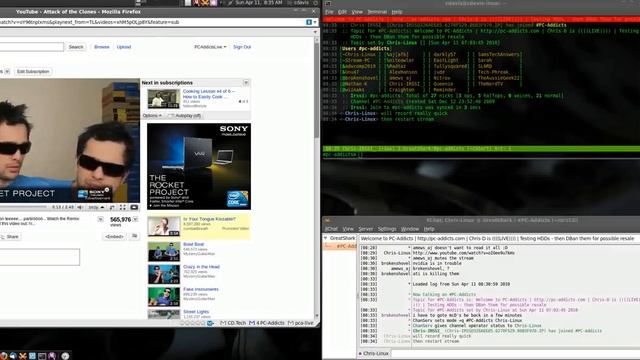
Task: Open the address bar history dropdown arrow
Action: [315, 22]
